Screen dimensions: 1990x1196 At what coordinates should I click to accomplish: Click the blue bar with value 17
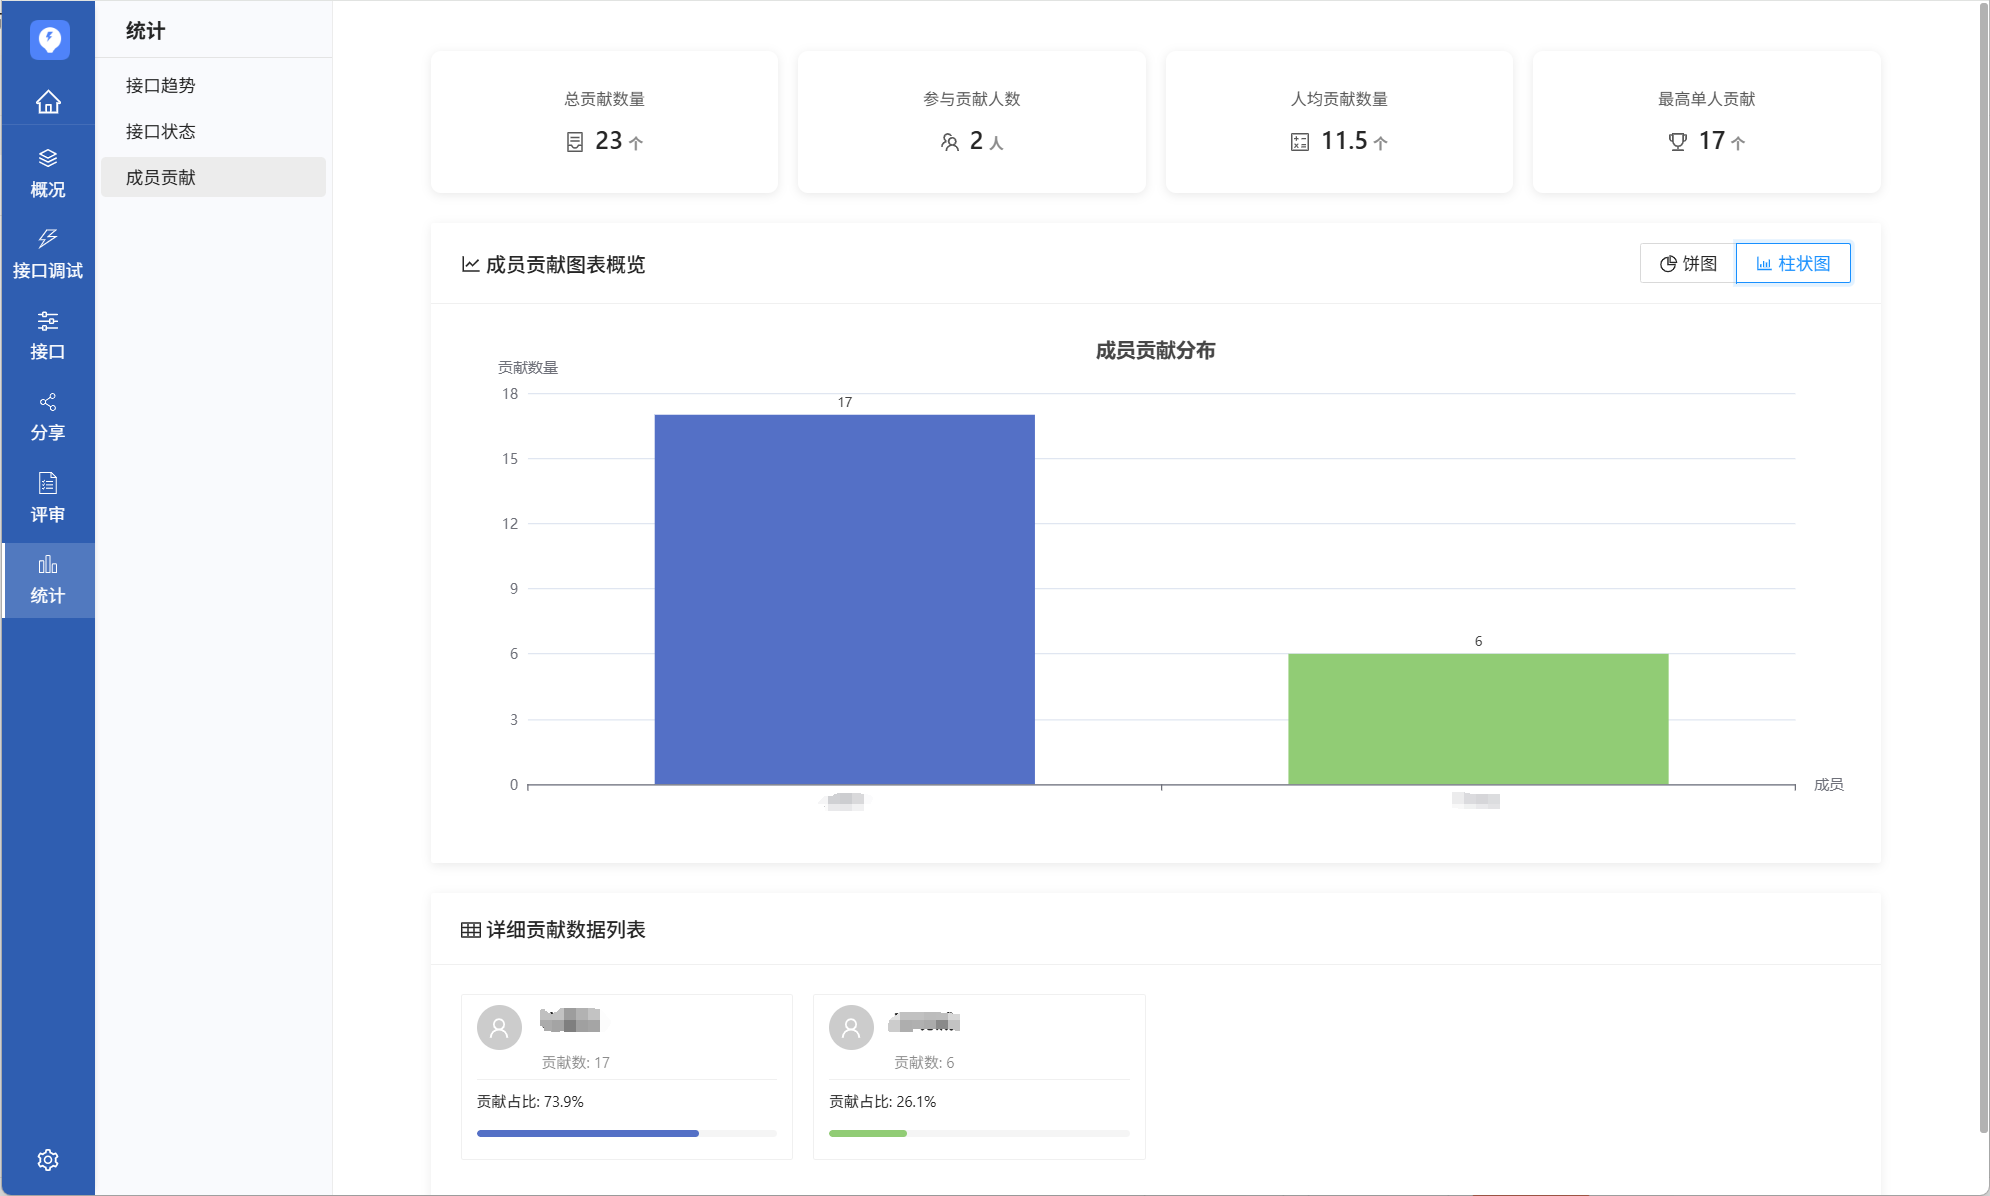click(x=844, y=599)
